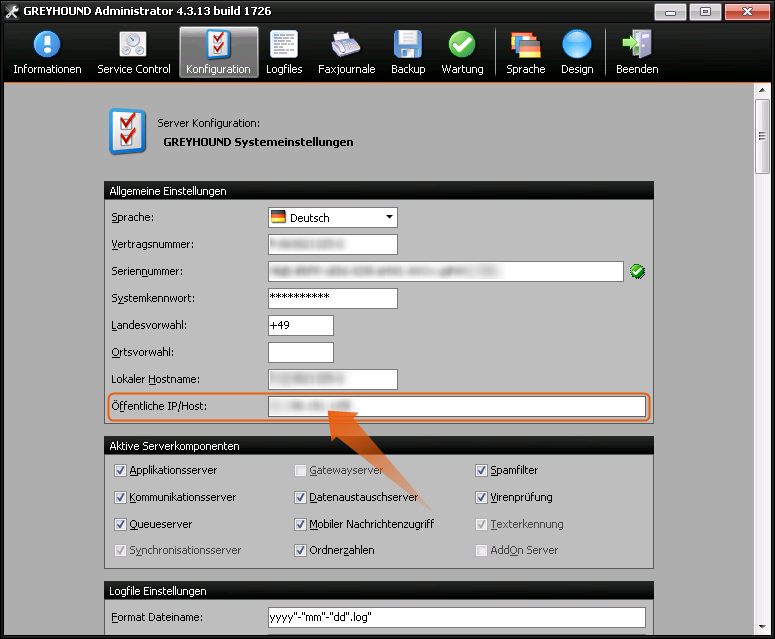The width and height of the screenshot is (775, 639).
Task: Open Faxjournale from the toolbar
Action: [346, 52]
